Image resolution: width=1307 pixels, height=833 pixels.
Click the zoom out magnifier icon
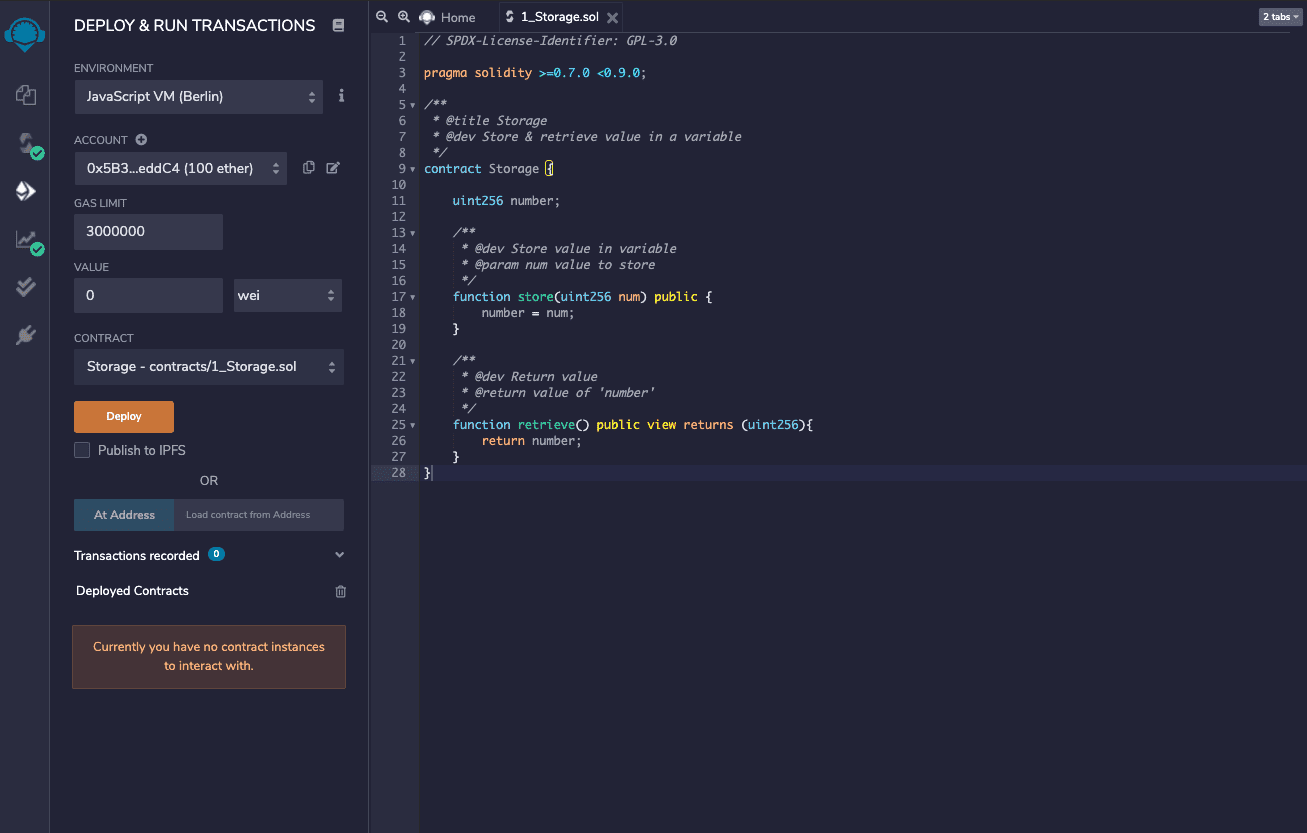click(382, 17)
